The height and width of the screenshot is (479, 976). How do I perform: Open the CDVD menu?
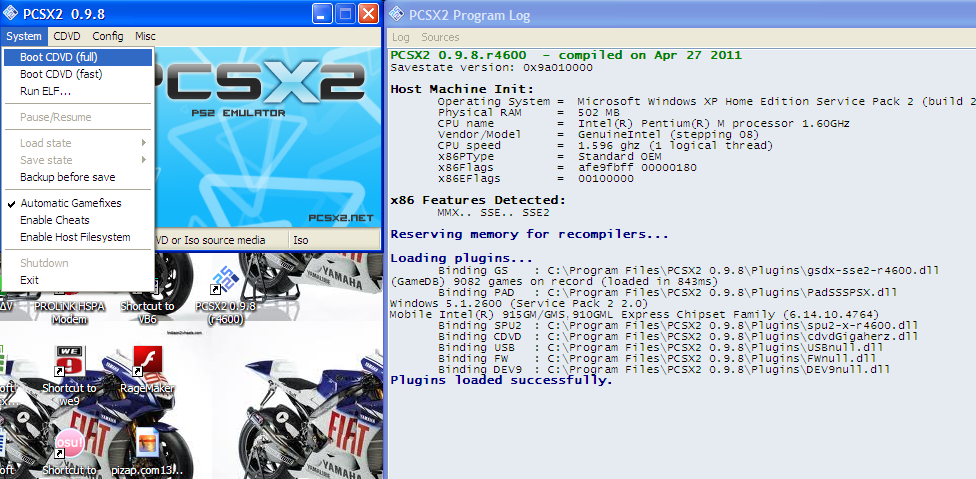pos(67,37)
